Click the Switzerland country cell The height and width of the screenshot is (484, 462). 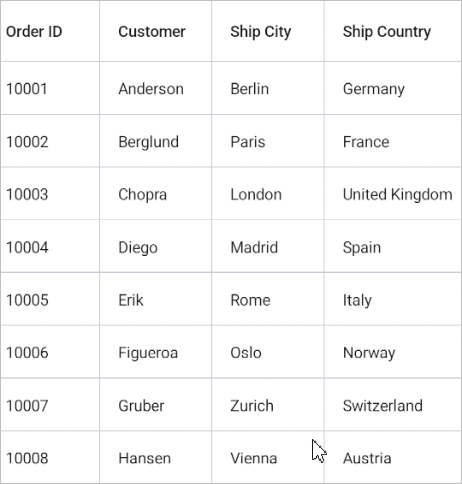coord(393,405)
